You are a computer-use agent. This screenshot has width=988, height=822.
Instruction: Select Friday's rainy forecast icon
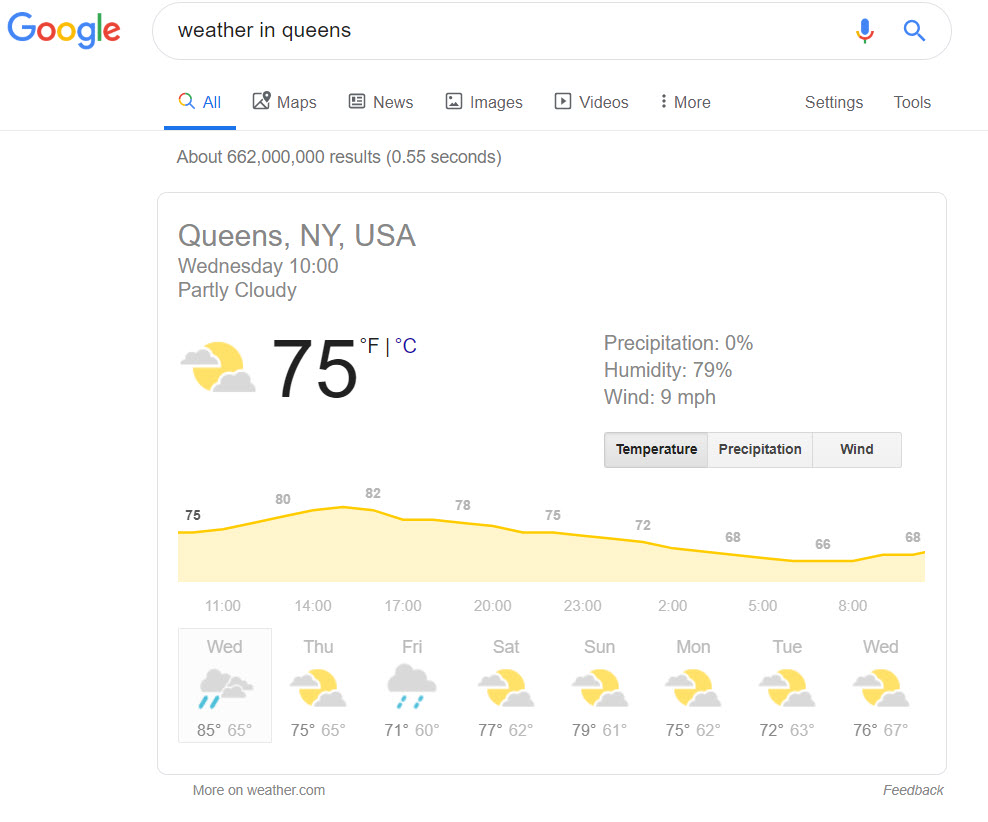412,688
